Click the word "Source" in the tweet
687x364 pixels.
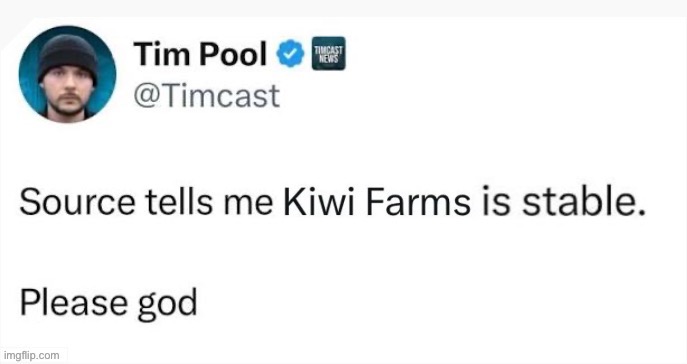point(78,202)
